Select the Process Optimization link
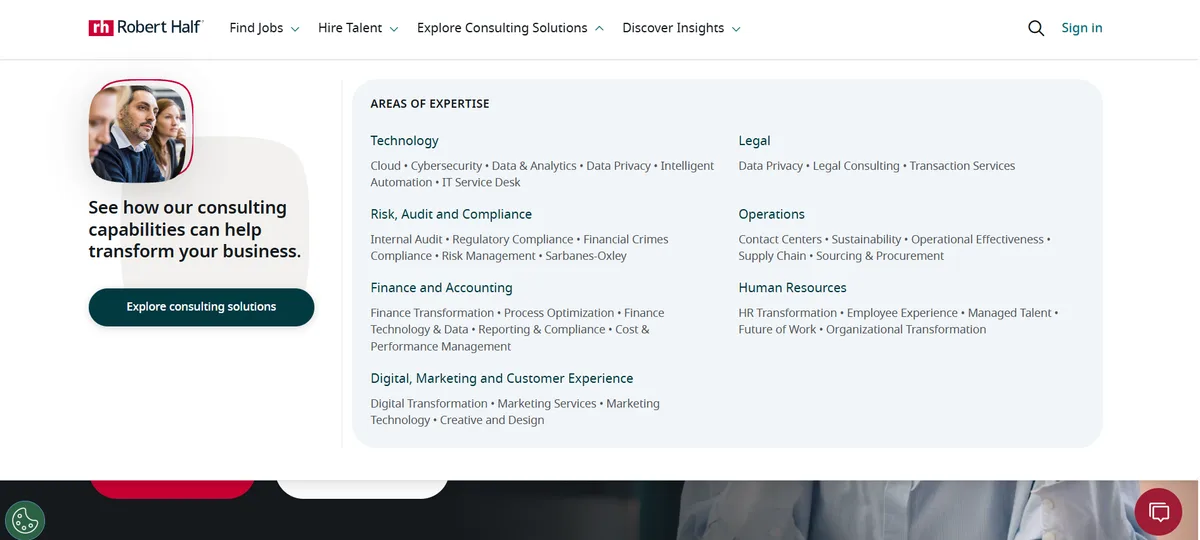1200x540 pixels. (559, 313)
